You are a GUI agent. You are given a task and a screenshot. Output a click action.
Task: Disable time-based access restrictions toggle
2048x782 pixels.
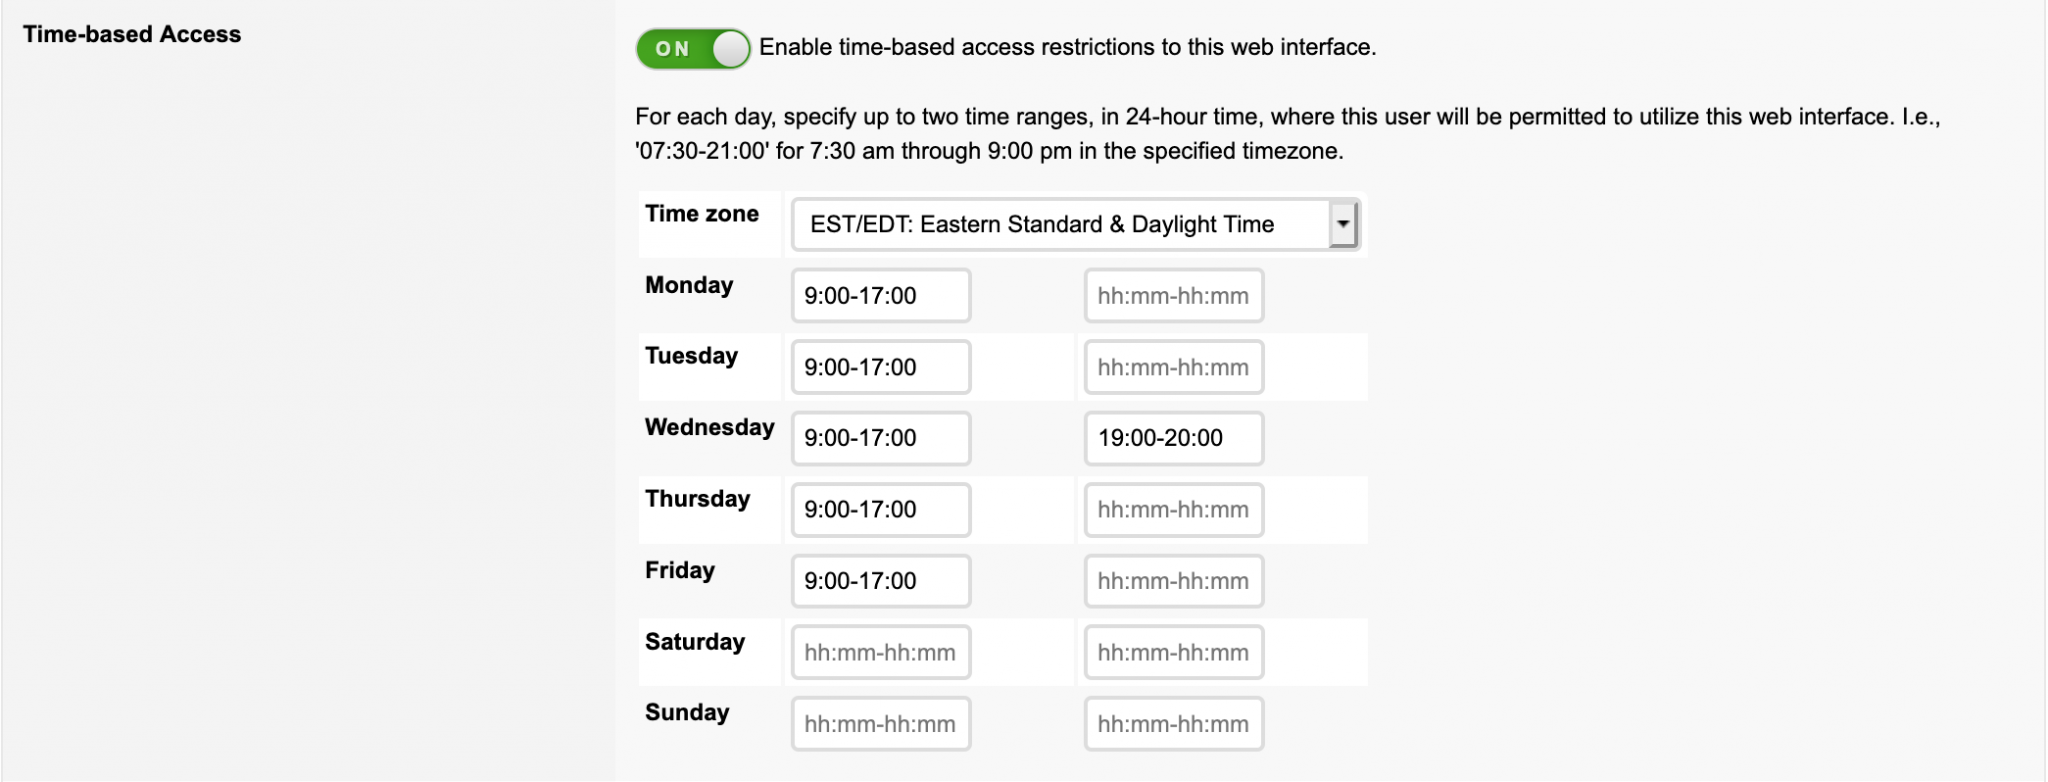694,46
